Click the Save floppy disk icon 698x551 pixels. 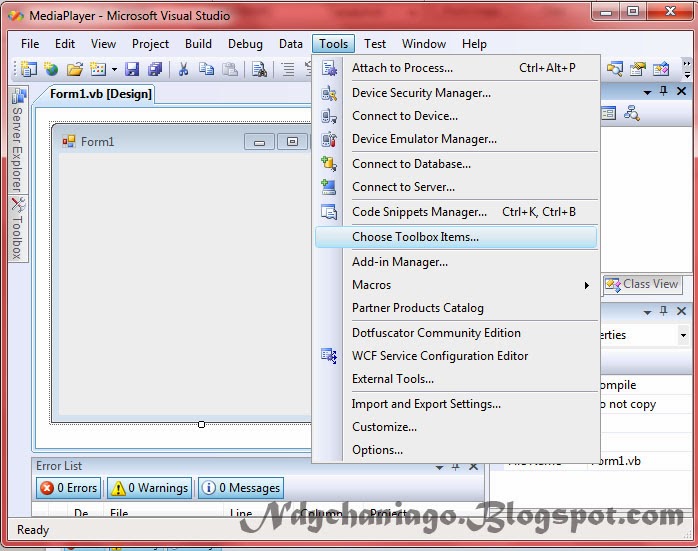[132, 69]
